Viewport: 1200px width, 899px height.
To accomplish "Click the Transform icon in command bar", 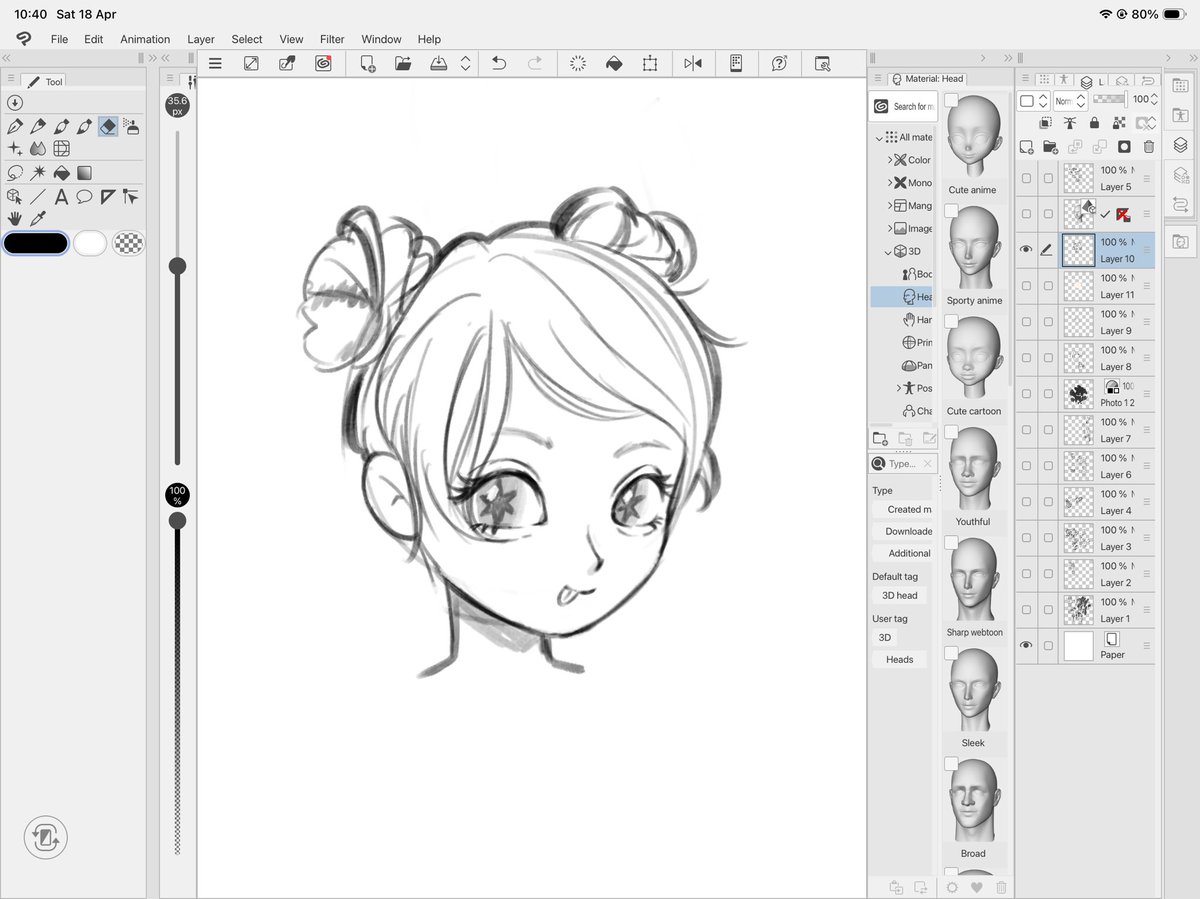I will coord(650,63).
